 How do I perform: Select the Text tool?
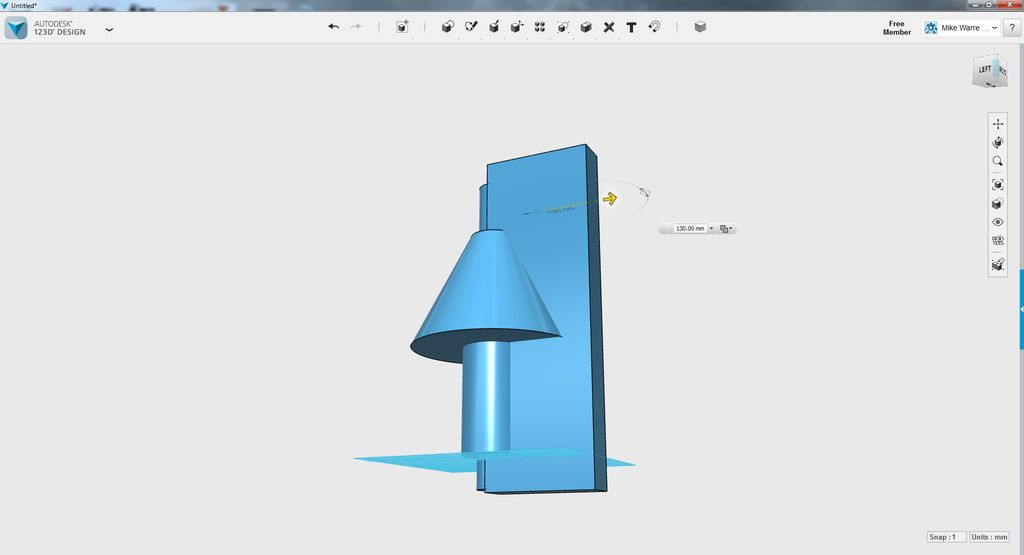(632, 27)
